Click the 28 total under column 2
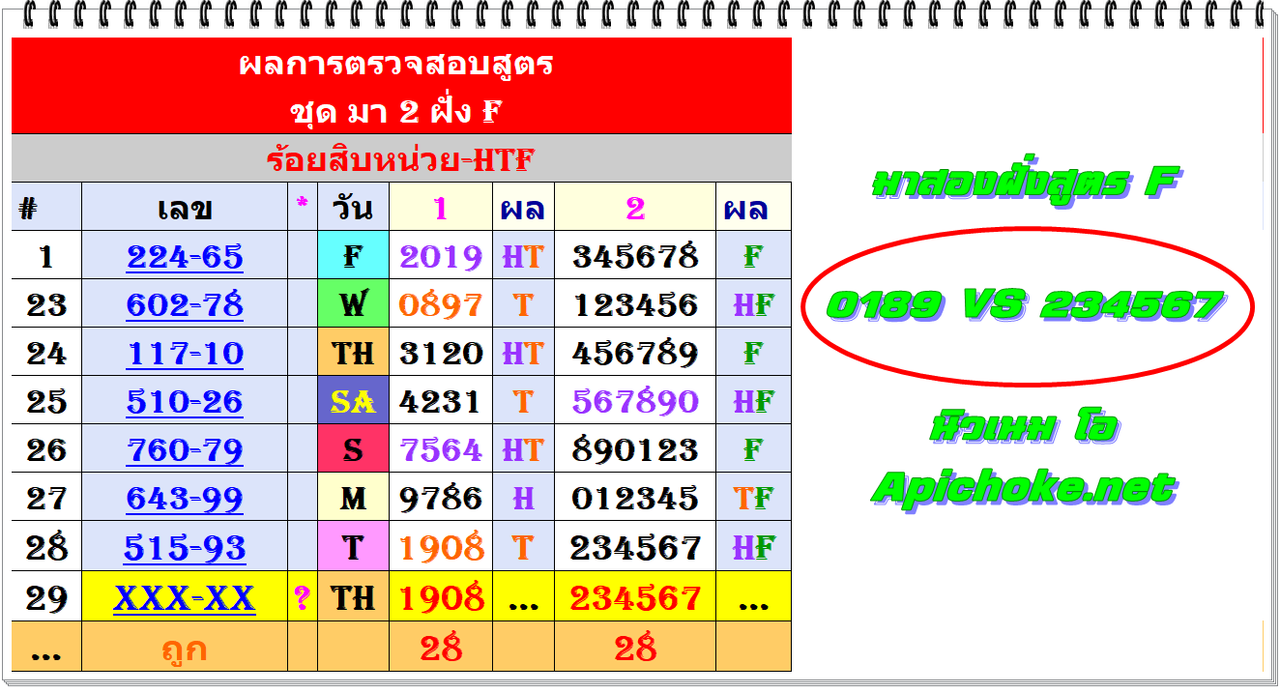Screen dimensions: 1280x688 coord(635,648)
